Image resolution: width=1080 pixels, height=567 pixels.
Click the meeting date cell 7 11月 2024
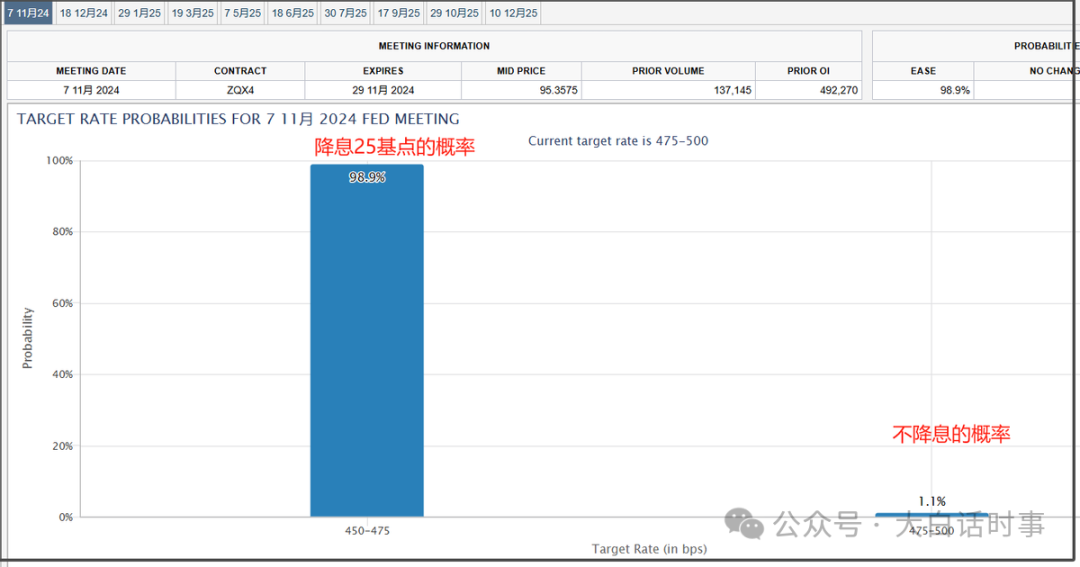tap(91, 90)
